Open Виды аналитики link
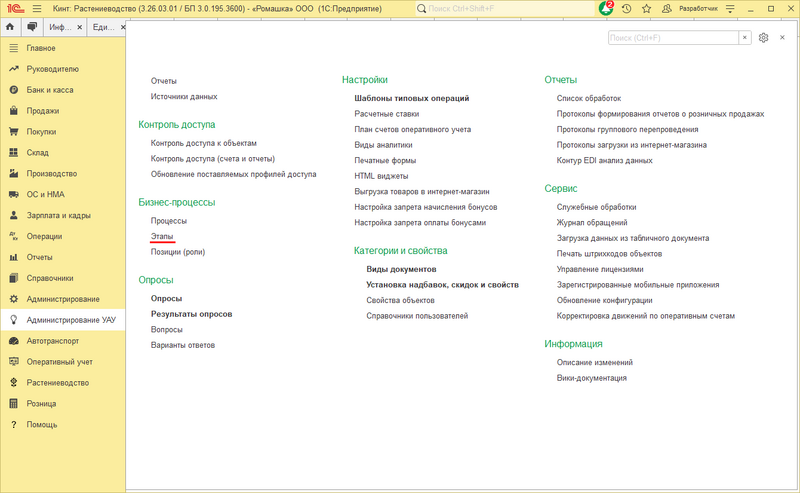800x493 pixels. [383, 145]
